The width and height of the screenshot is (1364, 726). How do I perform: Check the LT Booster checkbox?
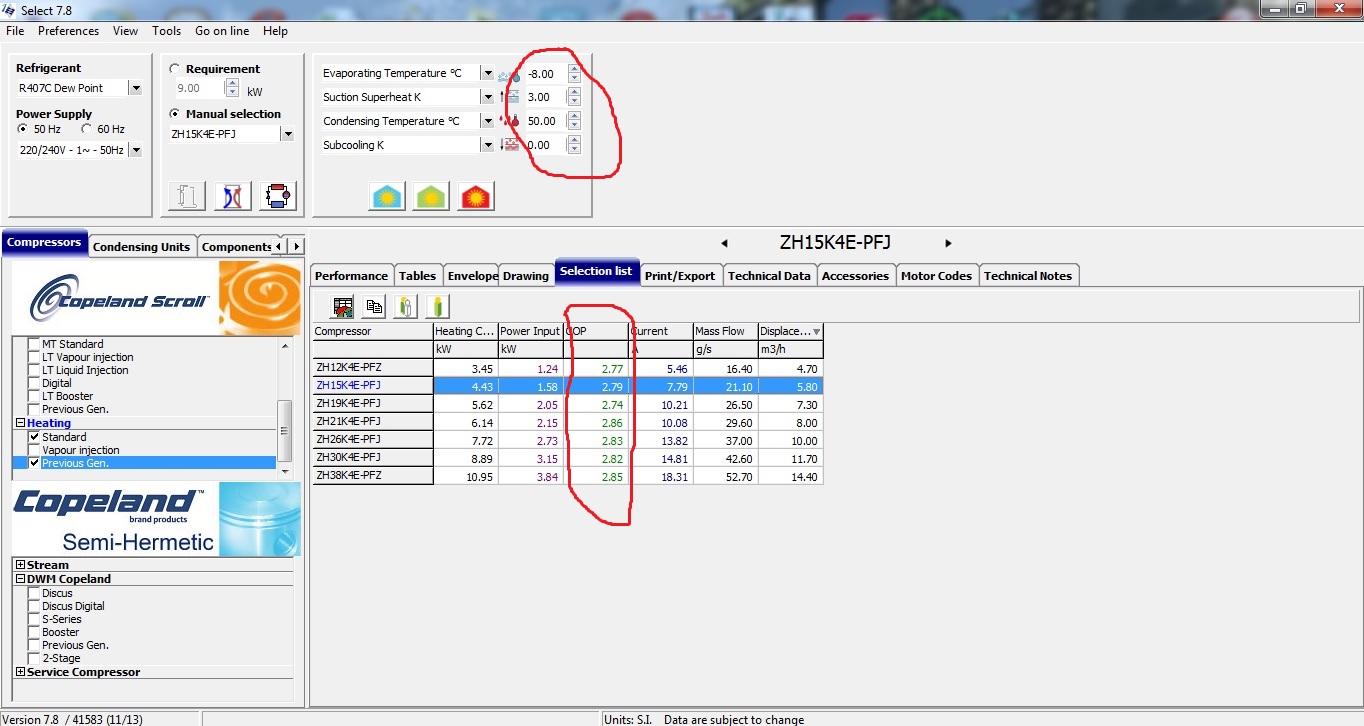35,396
